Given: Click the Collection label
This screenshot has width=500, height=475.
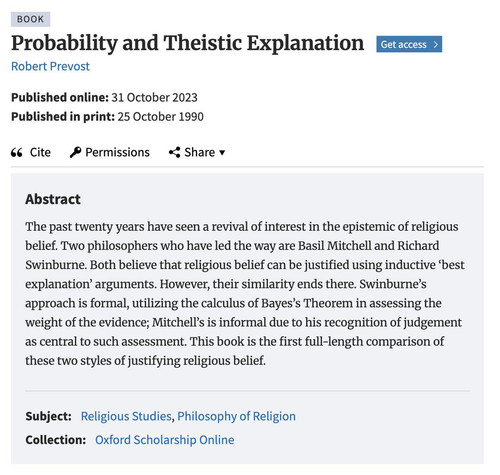Looking at the screenshot, I should click(x=56, y=440).
